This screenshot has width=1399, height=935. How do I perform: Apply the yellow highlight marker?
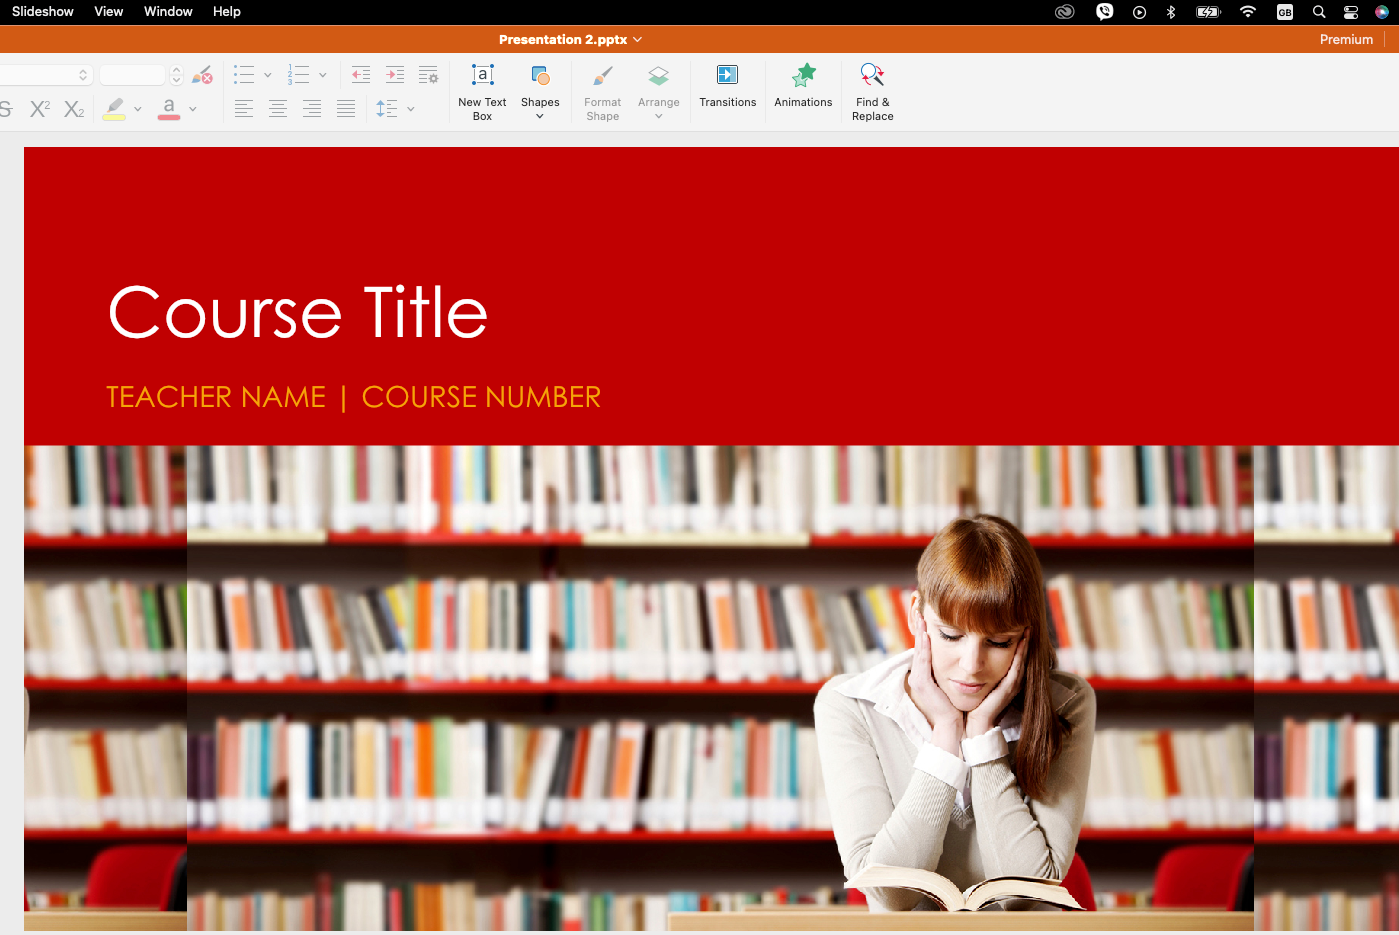click(x=114, y=109)
